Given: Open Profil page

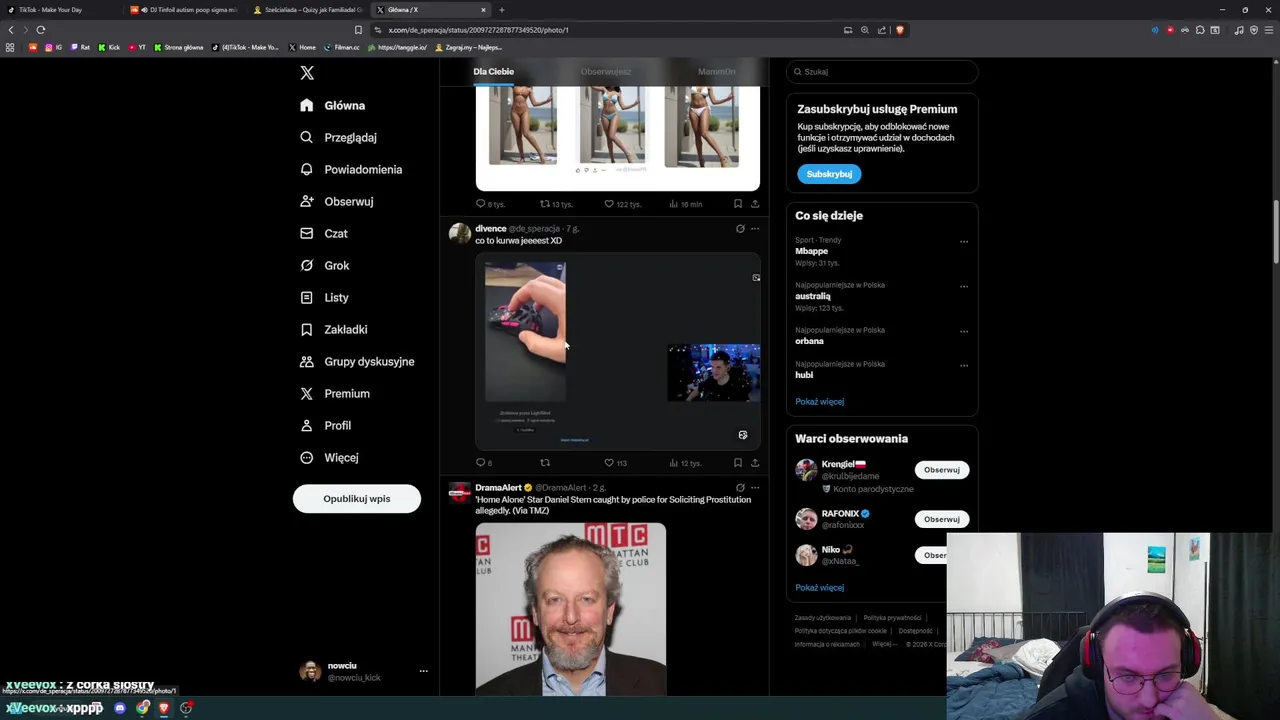Looking at the screenshot, I should (326, 425).
